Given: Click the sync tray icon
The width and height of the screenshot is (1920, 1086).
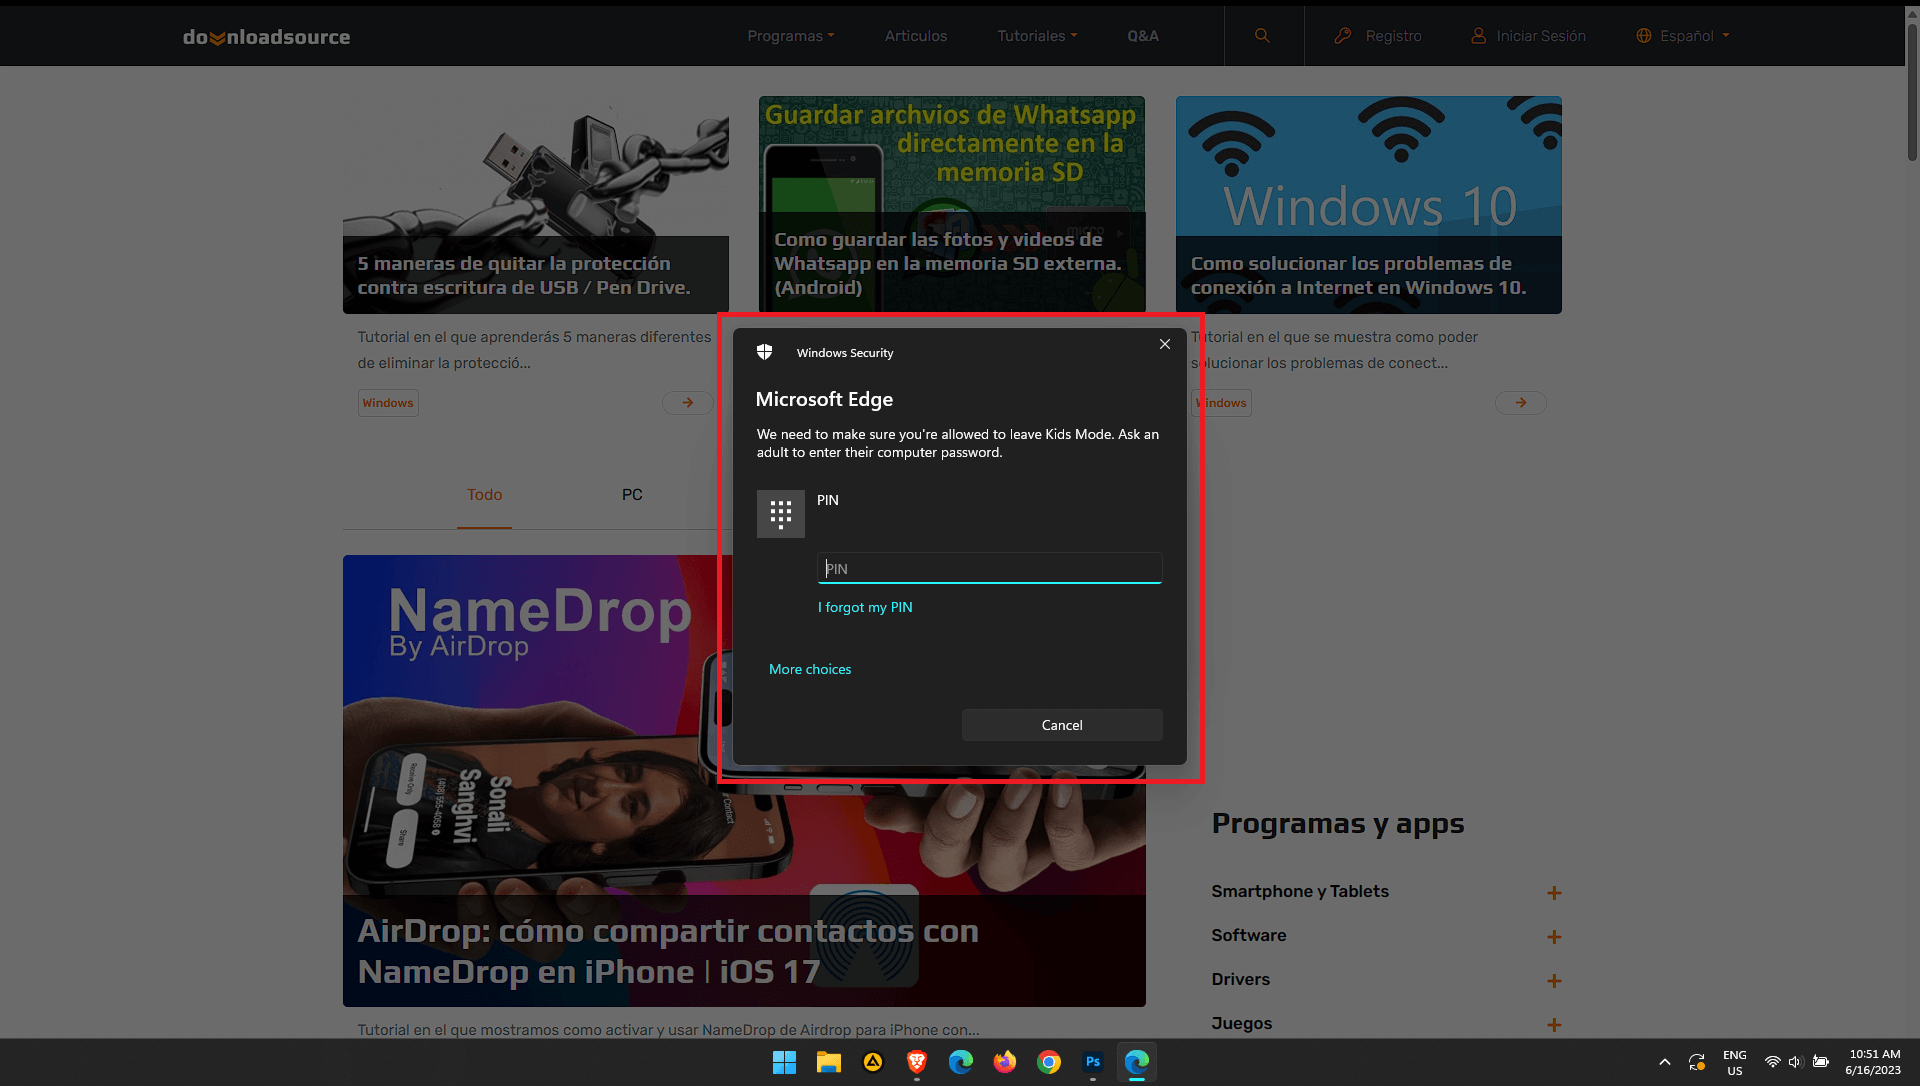Looking at the screenshot, I should point(1697,1062).
